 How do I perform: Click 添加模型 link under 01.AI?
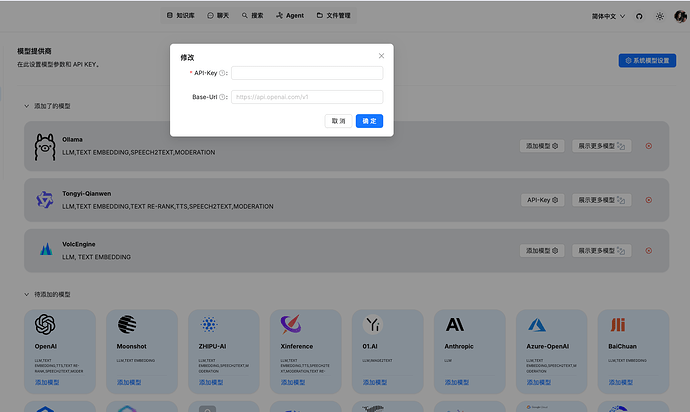[375, 382]
